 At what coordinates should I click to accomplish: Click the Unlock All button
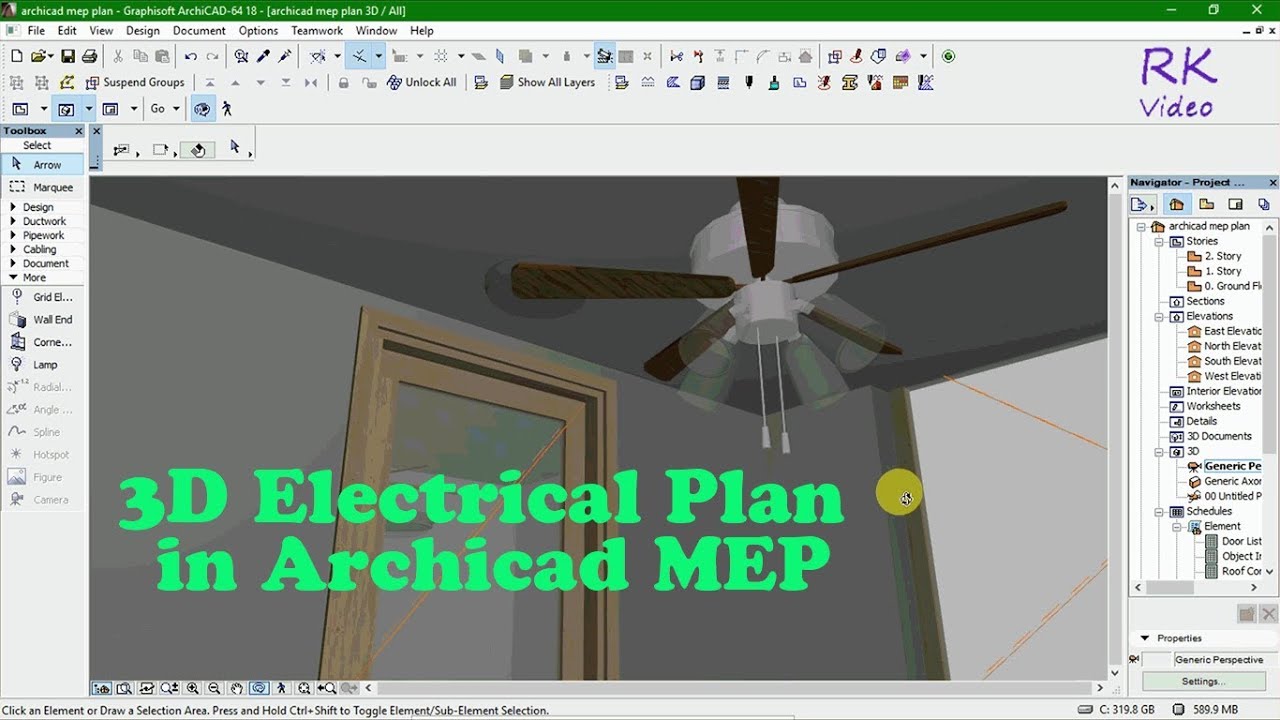421,83
